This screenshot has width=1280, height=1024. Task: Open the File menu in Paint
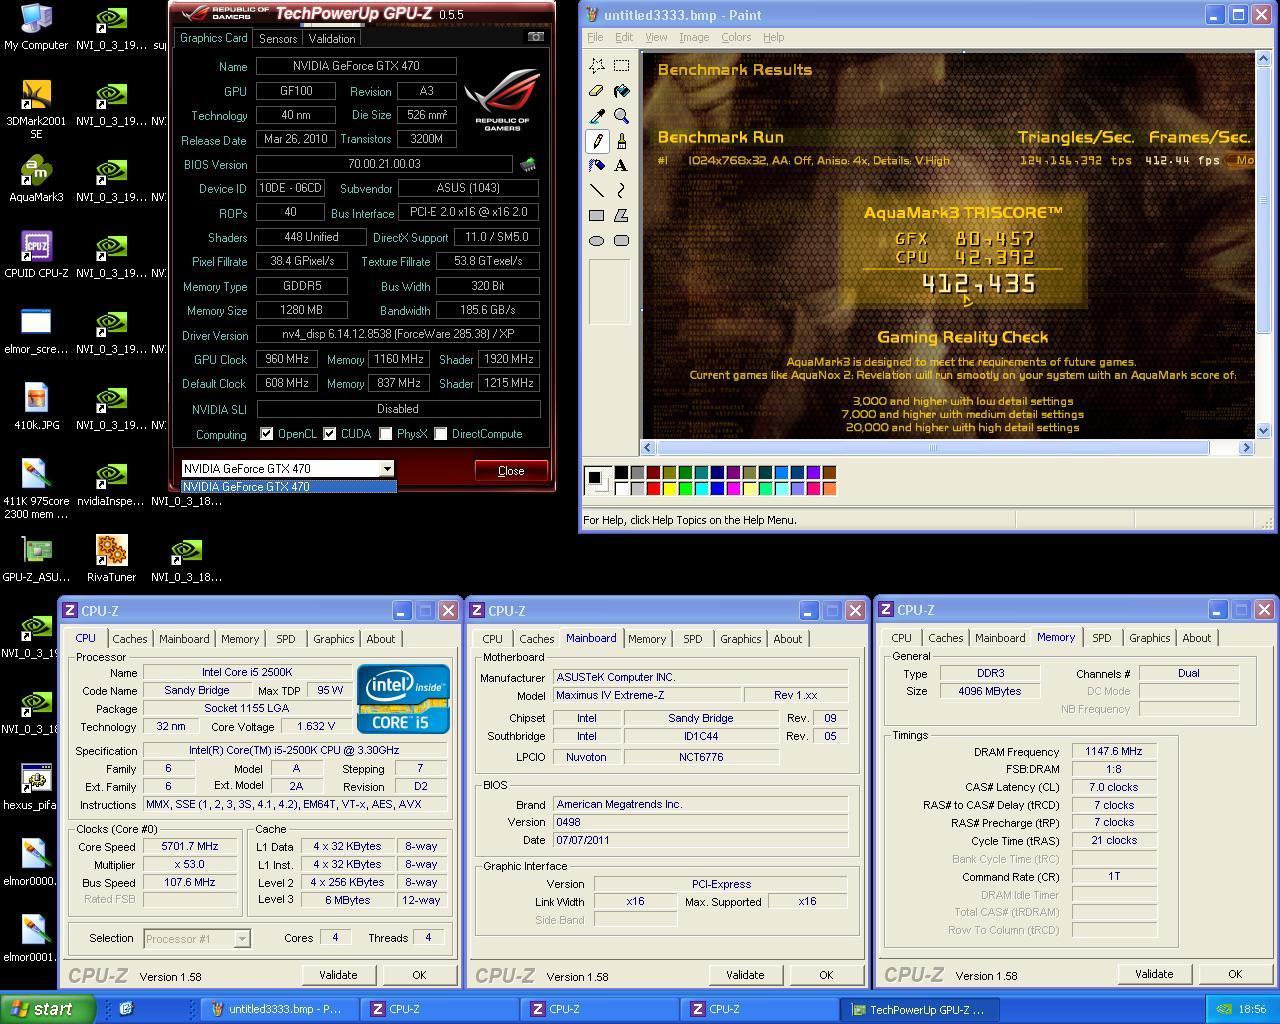595,37
